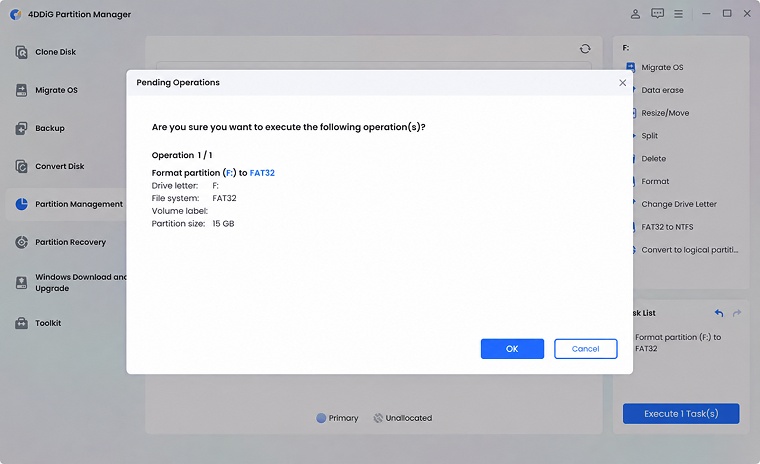The width and height of the screenshot is (760, 464).
Task: Select Migrate OS sidebar icon
Action: pyautogui.click(x=21, y=90)
